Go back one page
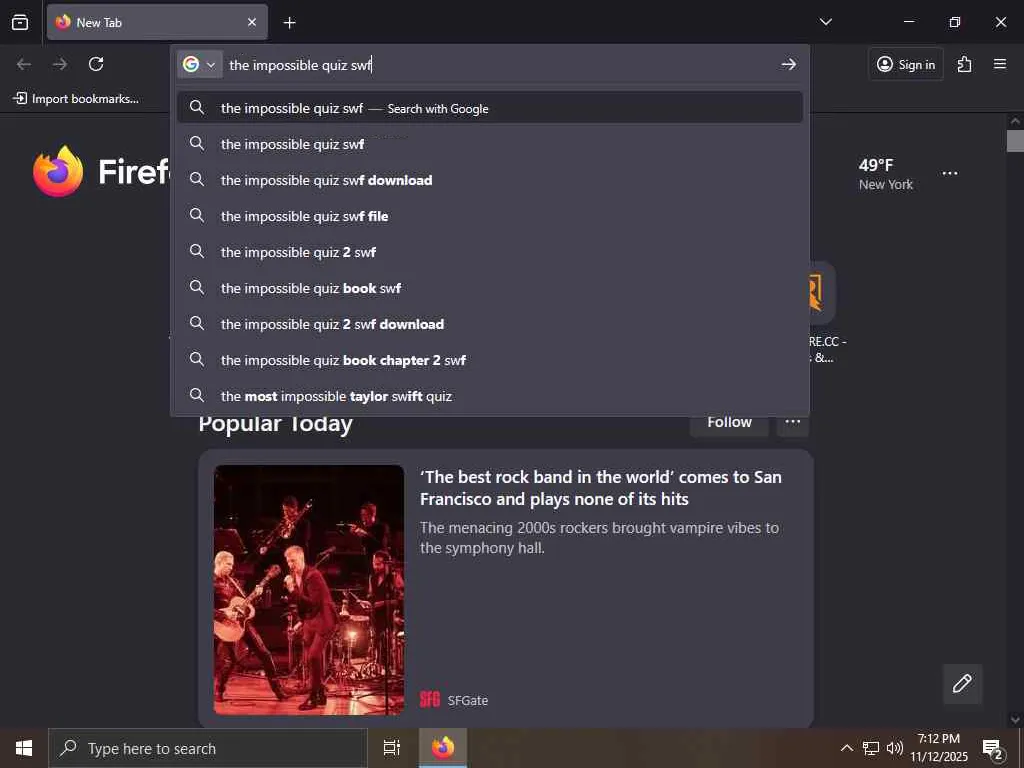1024x768 pixels. pyautogui.click(x=24, y=64)
